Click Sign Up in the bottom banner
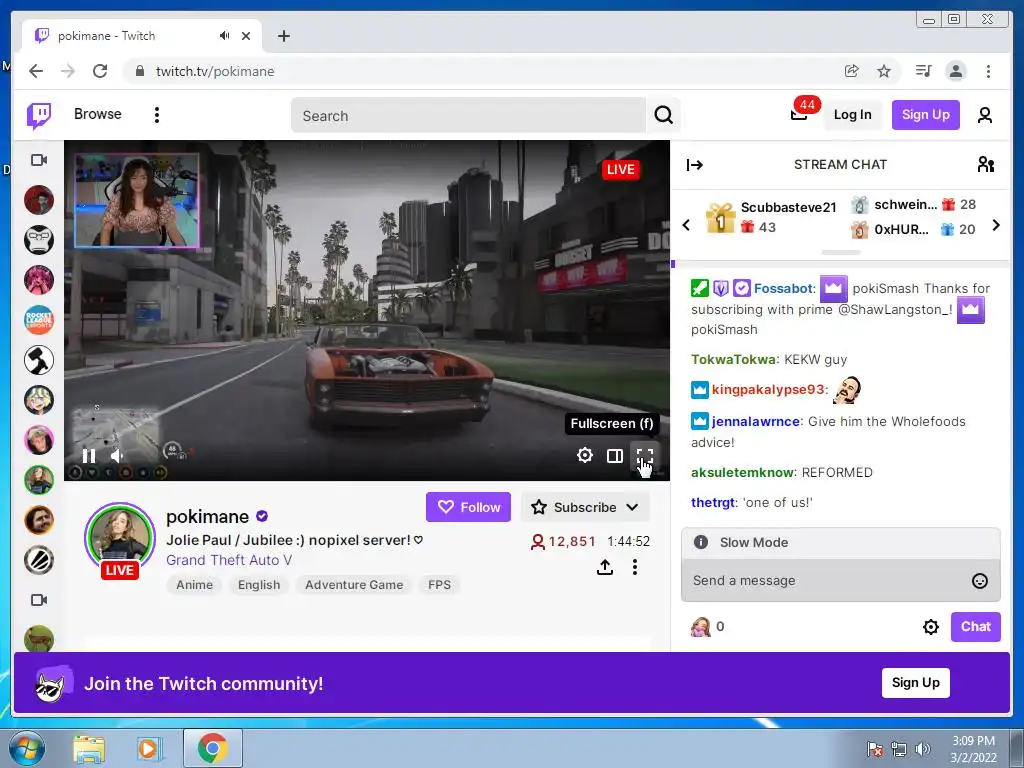Viewport: 1024px width, 768px height. click(x=916, y=683)
